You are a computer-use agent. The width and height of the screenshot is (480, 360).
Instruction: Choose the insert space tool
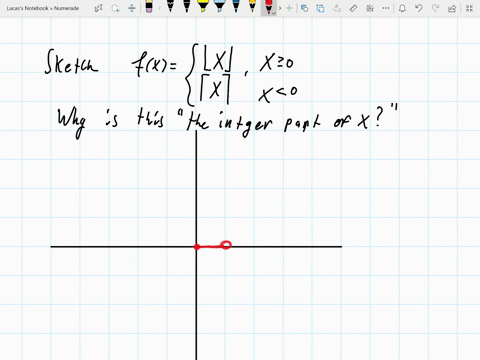tap(132, 8)
